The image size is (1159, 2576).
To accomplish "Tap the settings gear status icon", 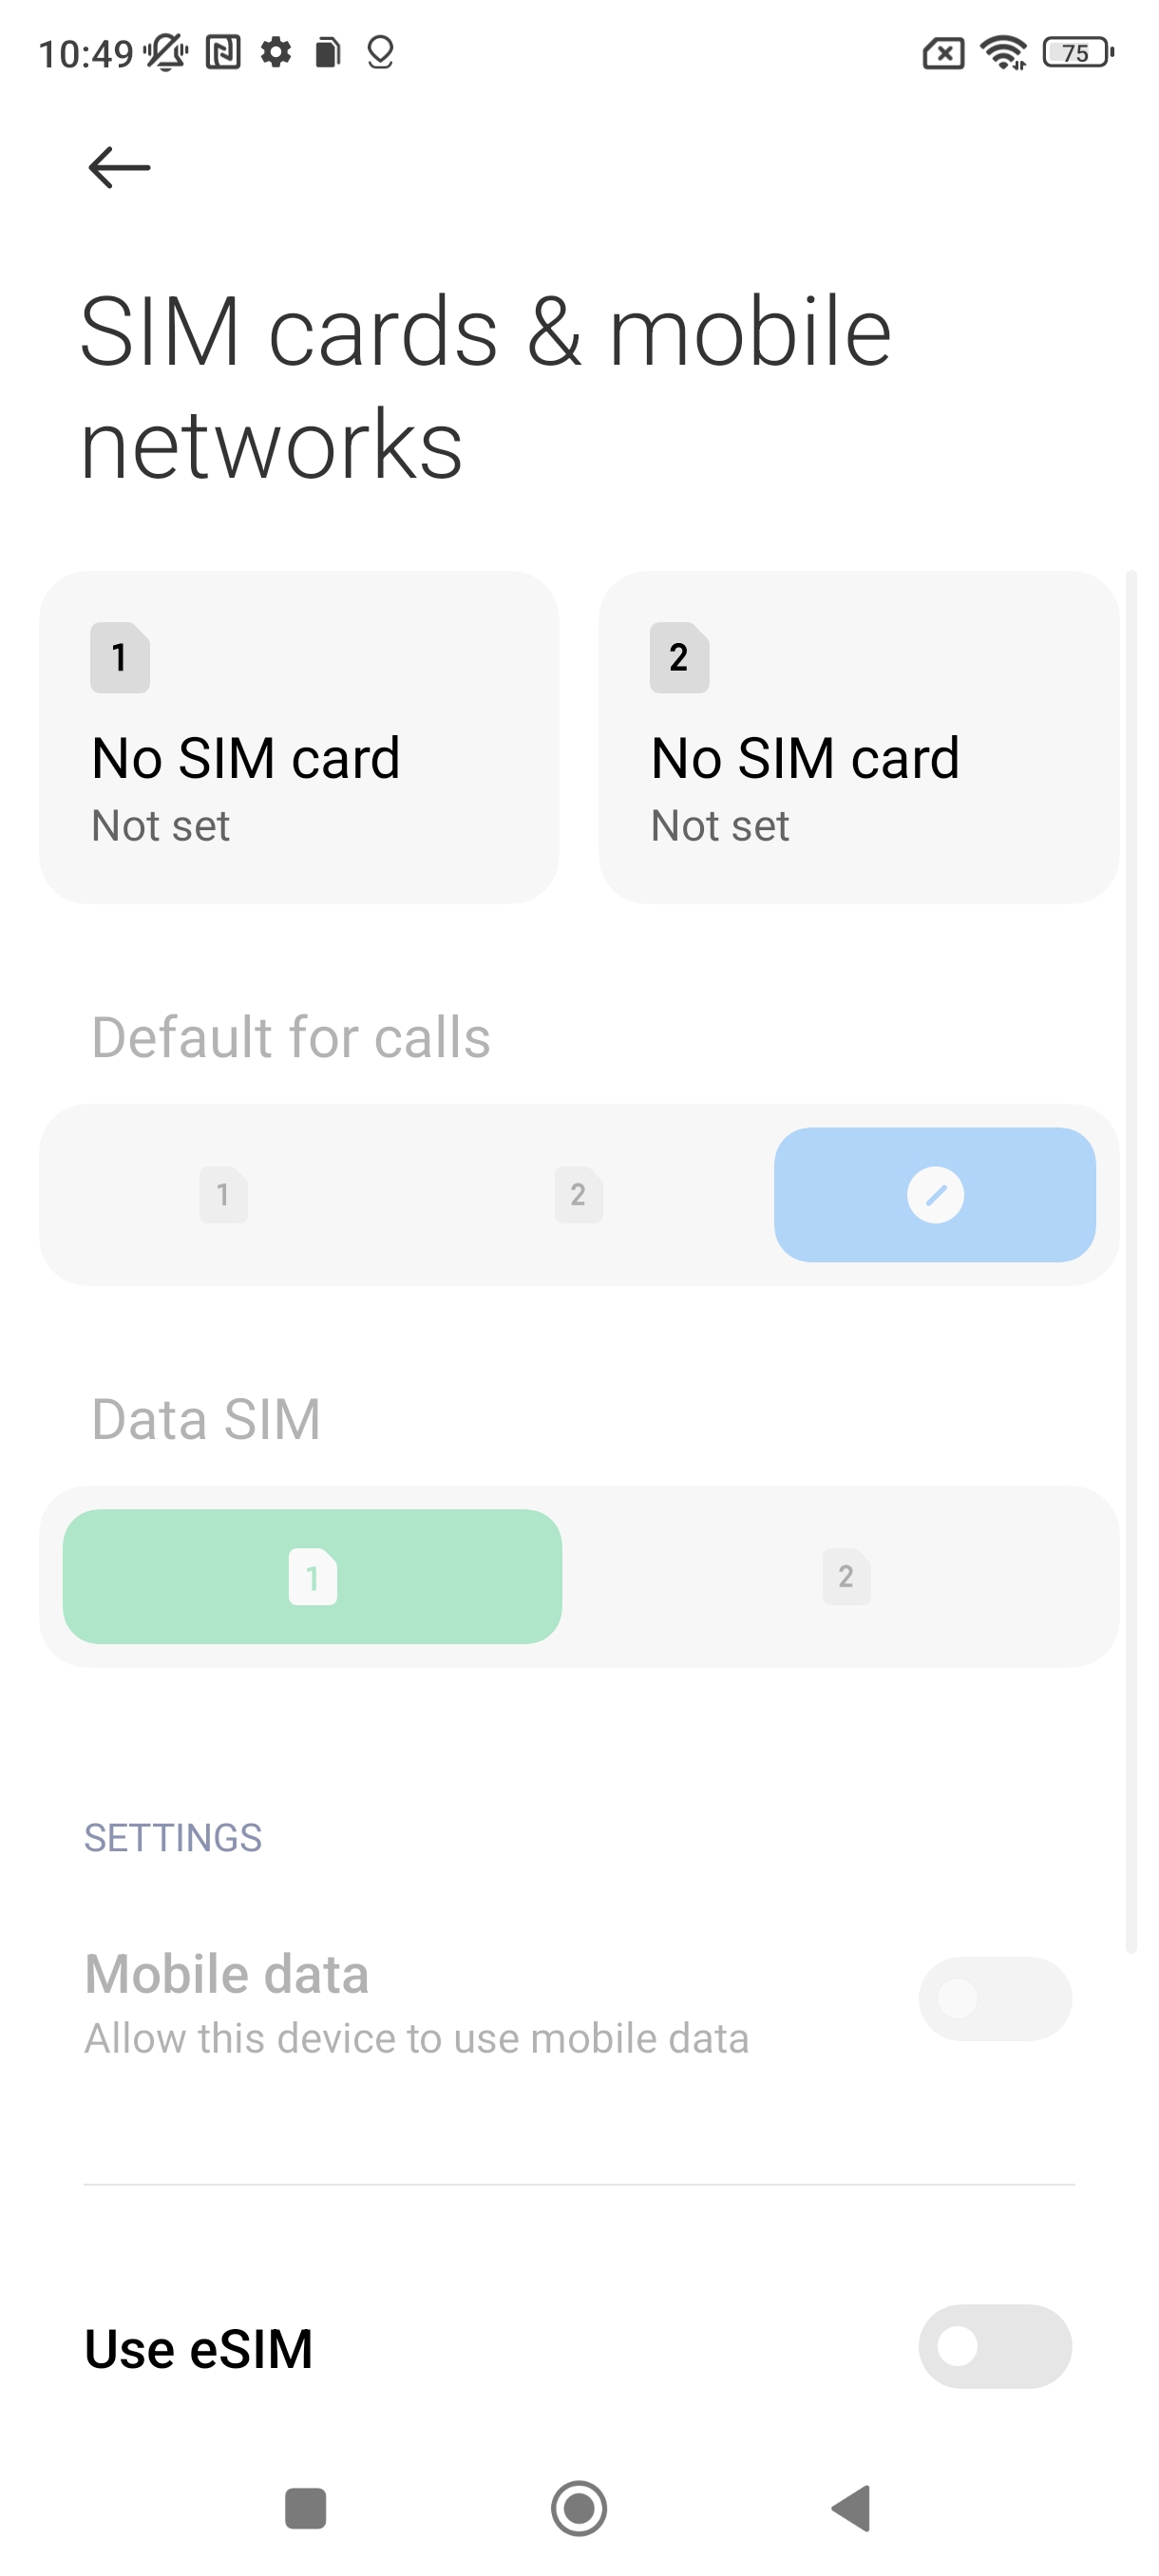I will pos(275,52).
